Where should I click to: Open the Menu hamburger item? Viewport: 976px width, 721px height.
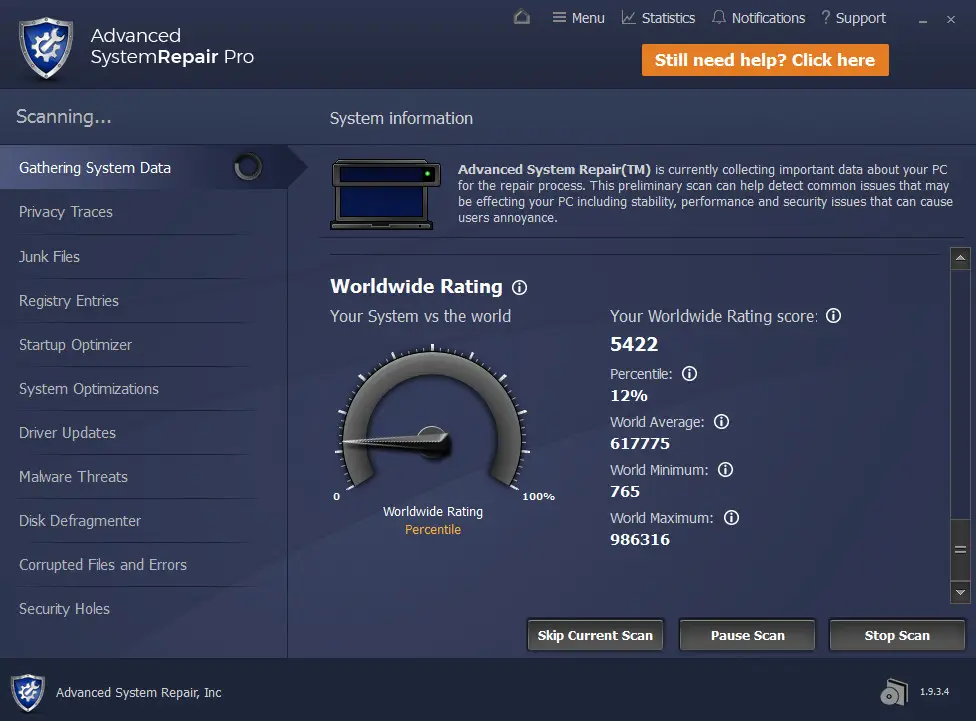(578, 18)
